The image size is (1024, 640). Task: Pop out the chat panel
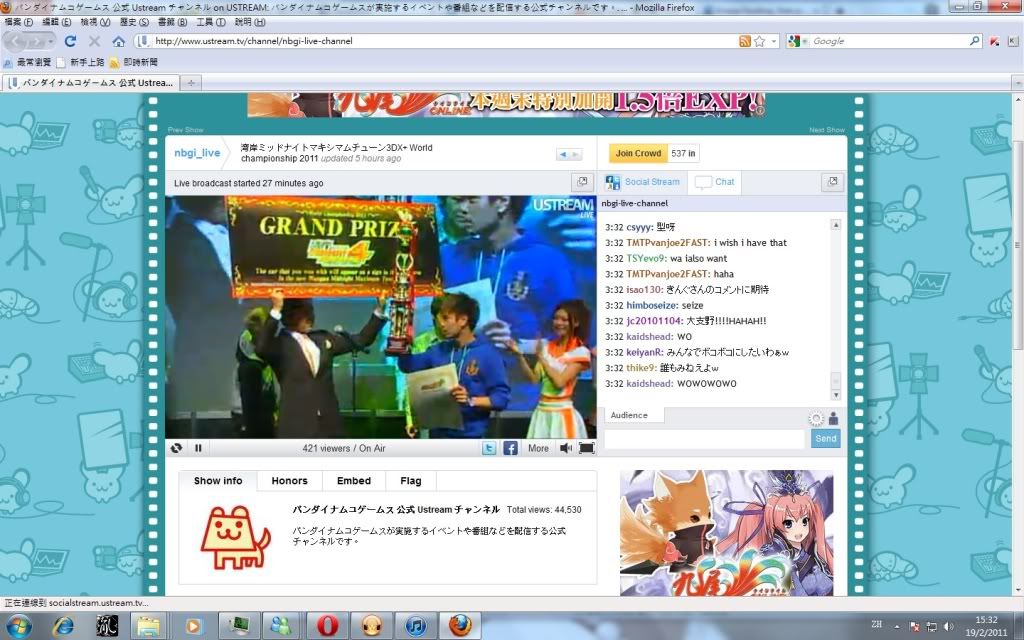coord(832,182)
